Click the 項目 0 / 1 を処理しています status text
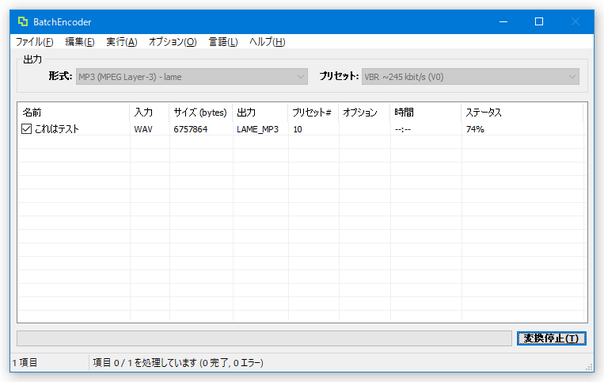Image resolution: width=604 pixels, height=382 pixels. 178,363
